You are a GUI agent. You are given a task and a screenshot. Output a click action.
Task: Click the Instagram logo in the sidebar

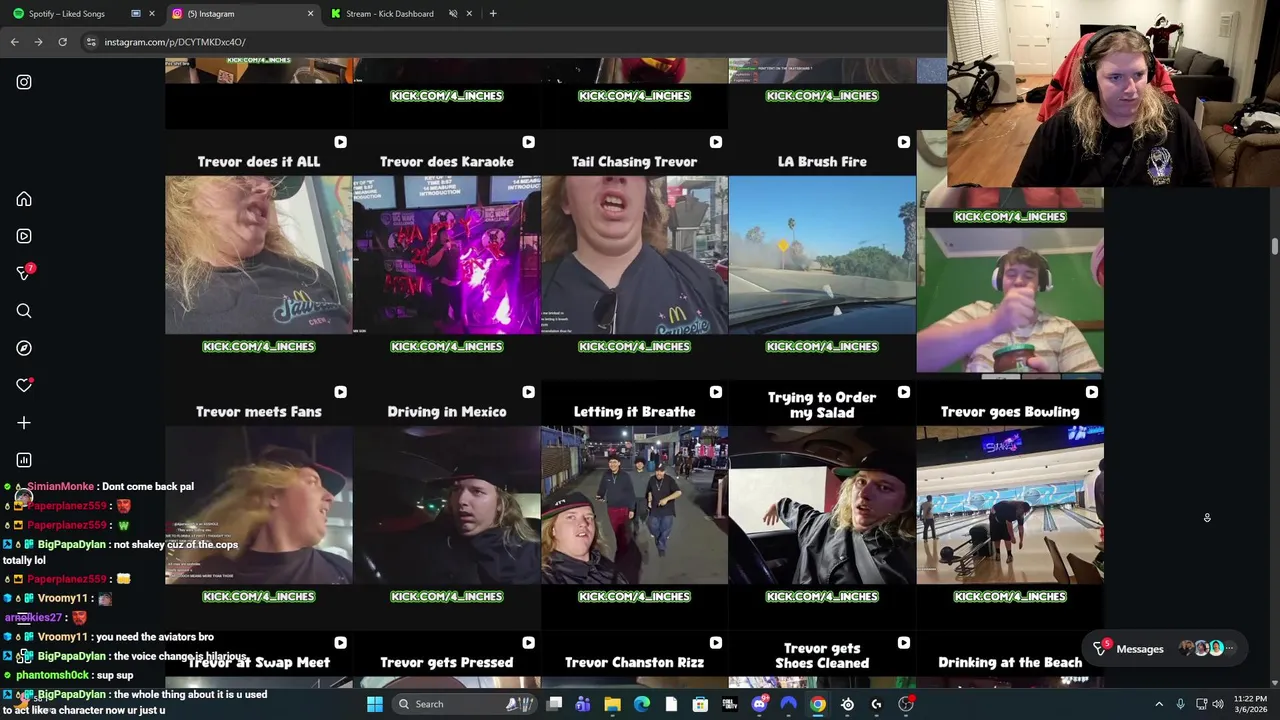pyautogui.click(x=24, y=82)
